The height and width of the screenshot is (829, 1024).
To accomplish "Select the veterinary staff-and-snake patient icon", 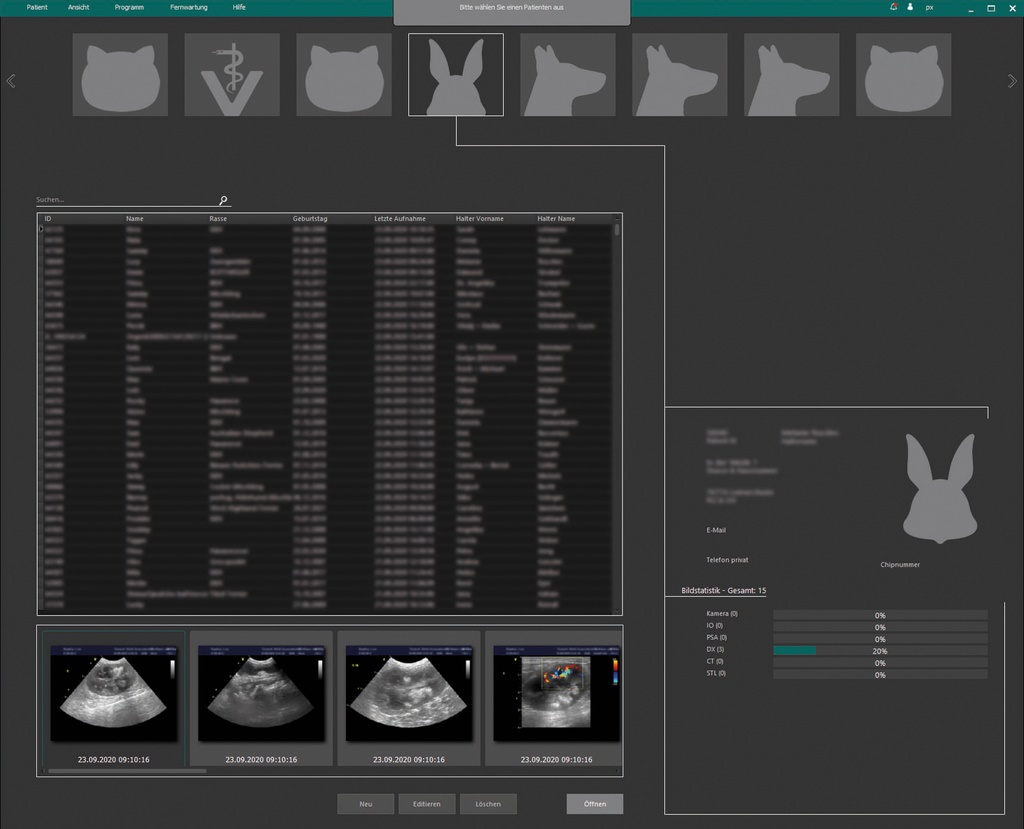I will [232, 75].
